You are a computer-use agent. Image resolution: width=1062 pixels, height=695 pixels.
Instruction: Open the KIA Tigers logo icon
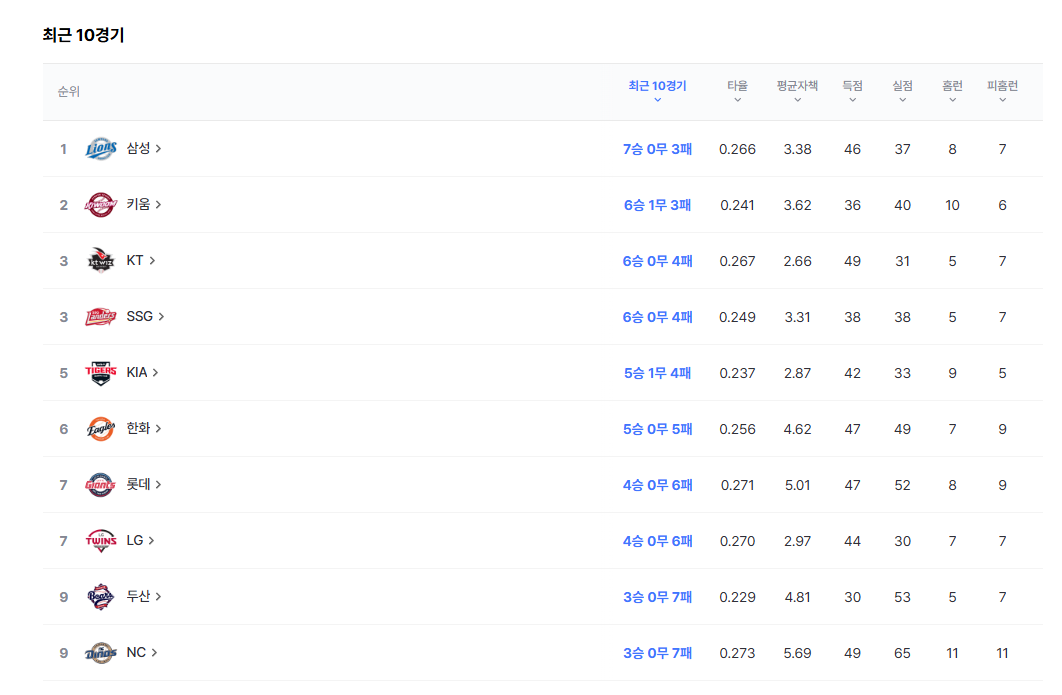pos(101,373)
